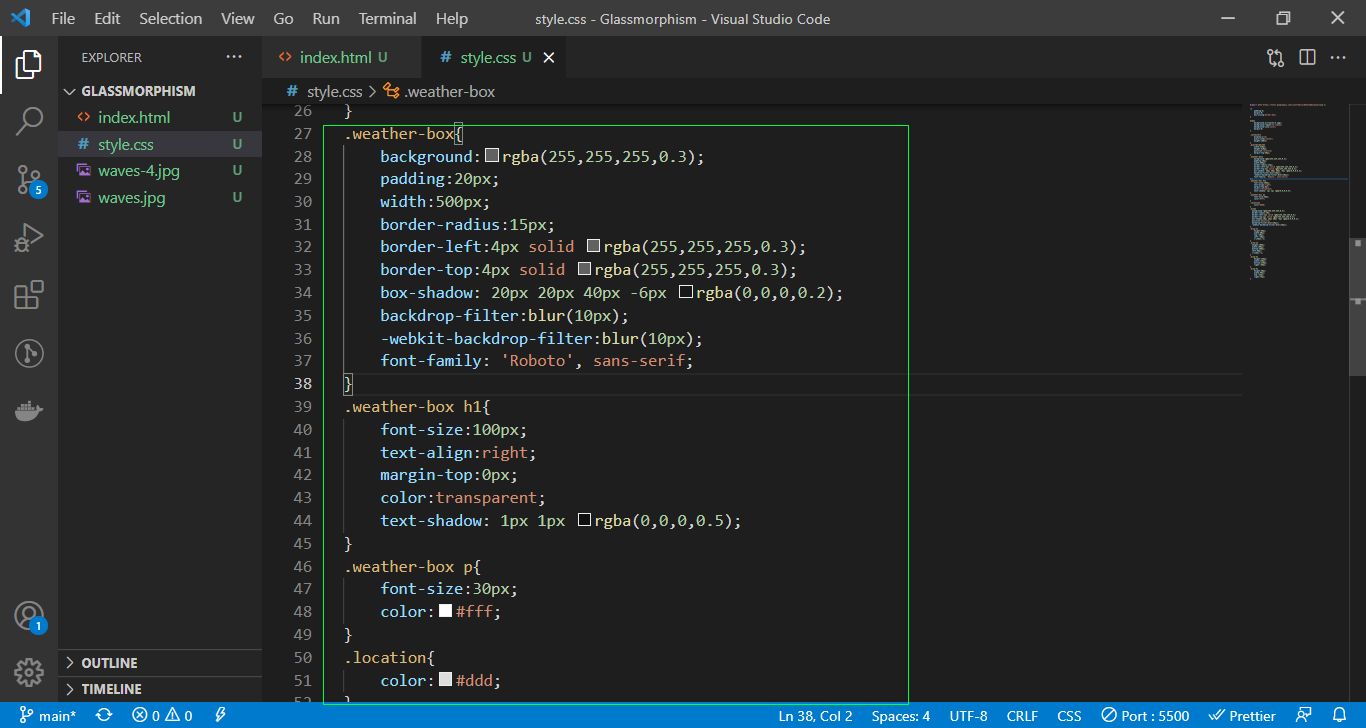This screenshot has height=728, width=1366.
Task: Click box-shadow color swatch on line 34
Action: 686,293
